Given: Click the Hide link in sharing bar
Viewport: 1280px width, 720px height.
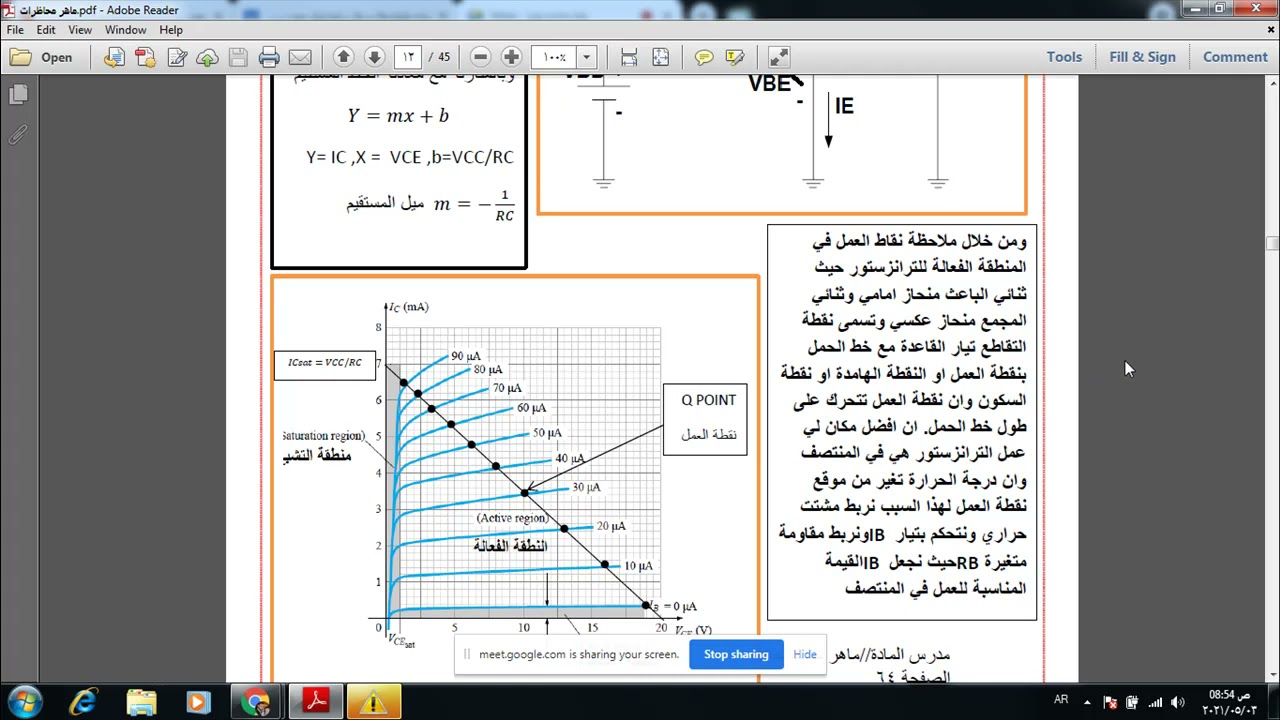Looking at the screenshot, I should tap(805, 654).
